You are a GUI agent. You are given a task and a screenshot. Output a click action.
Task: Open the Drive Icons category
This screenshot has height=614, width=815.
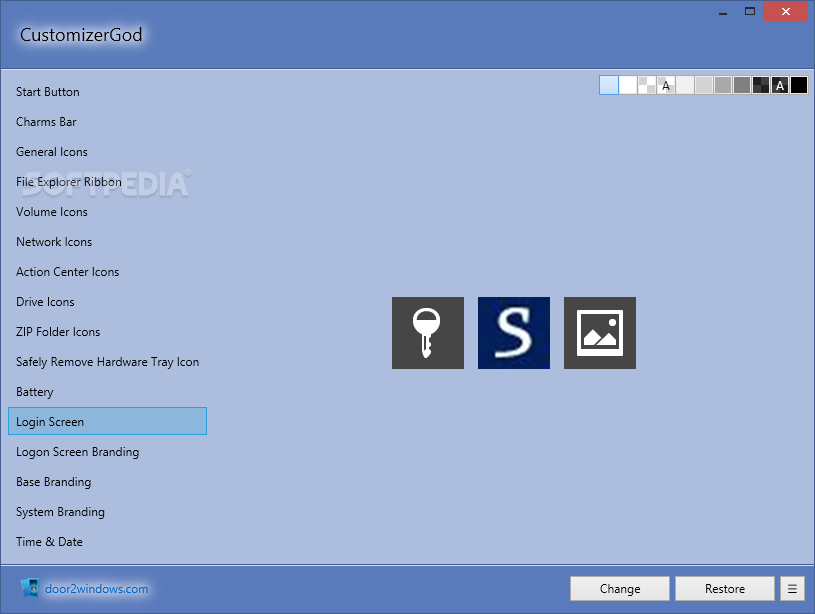pos(108,302)
